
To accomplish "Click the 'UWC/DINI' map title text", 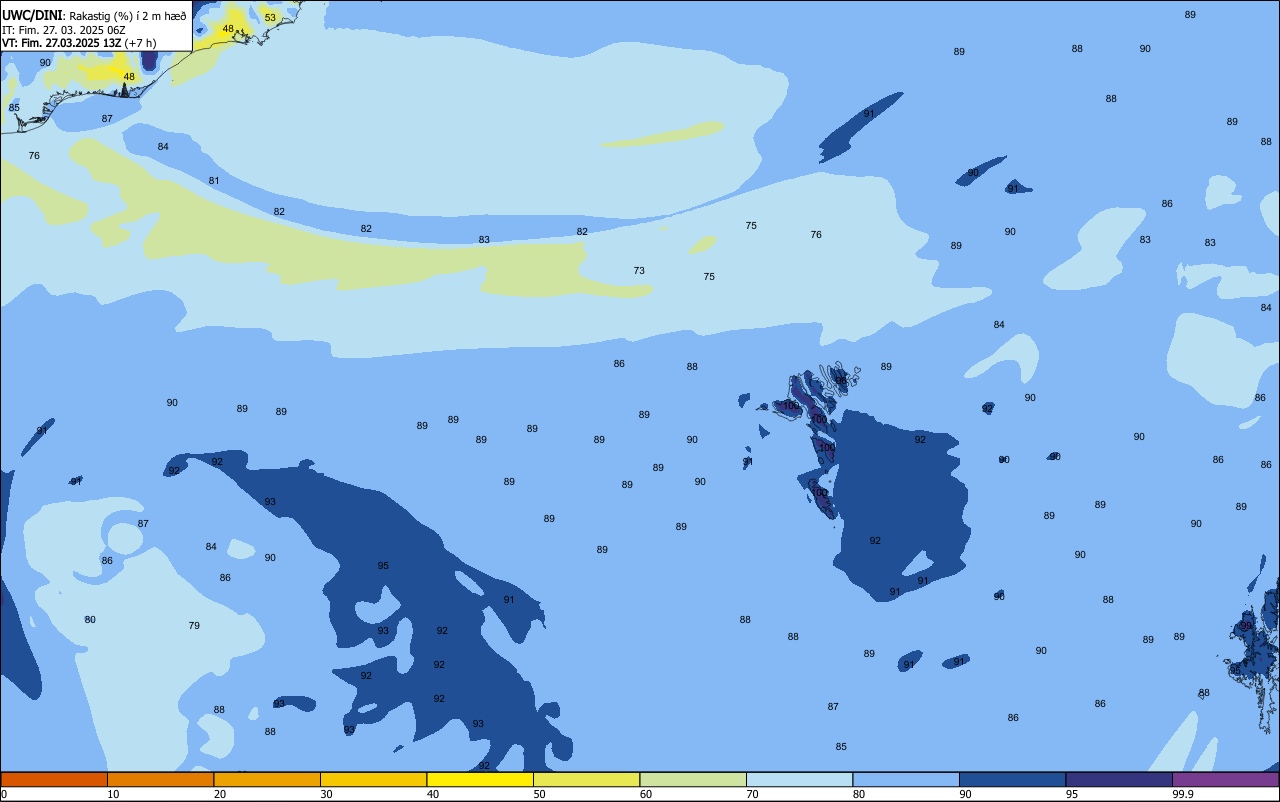I will tap(32, 15).
